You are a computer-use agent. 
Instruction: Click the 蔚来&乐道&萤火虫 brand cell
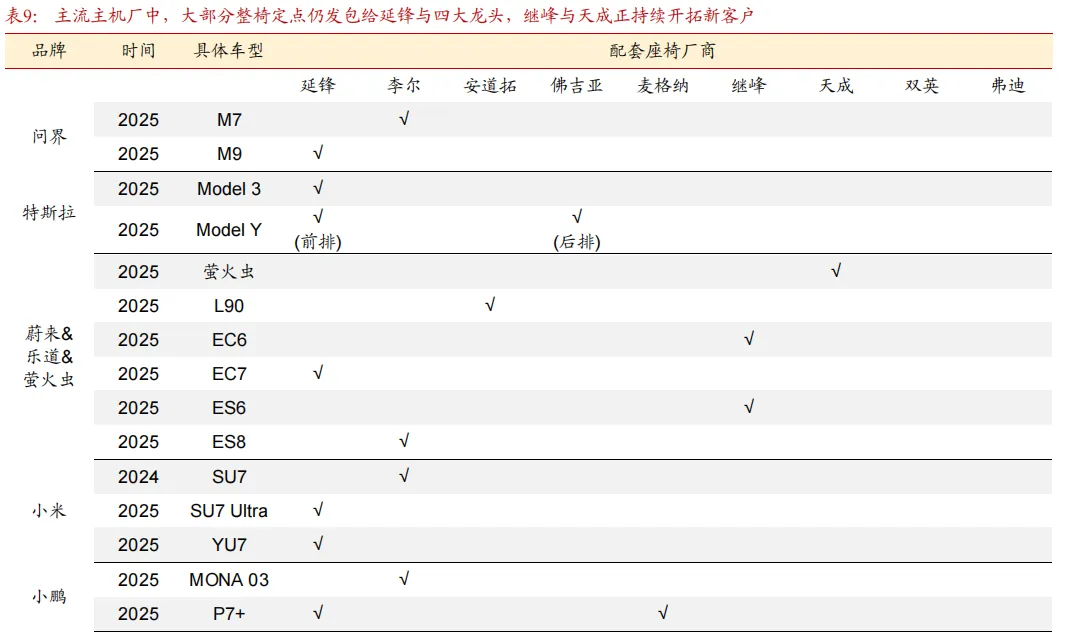[49, 357]
